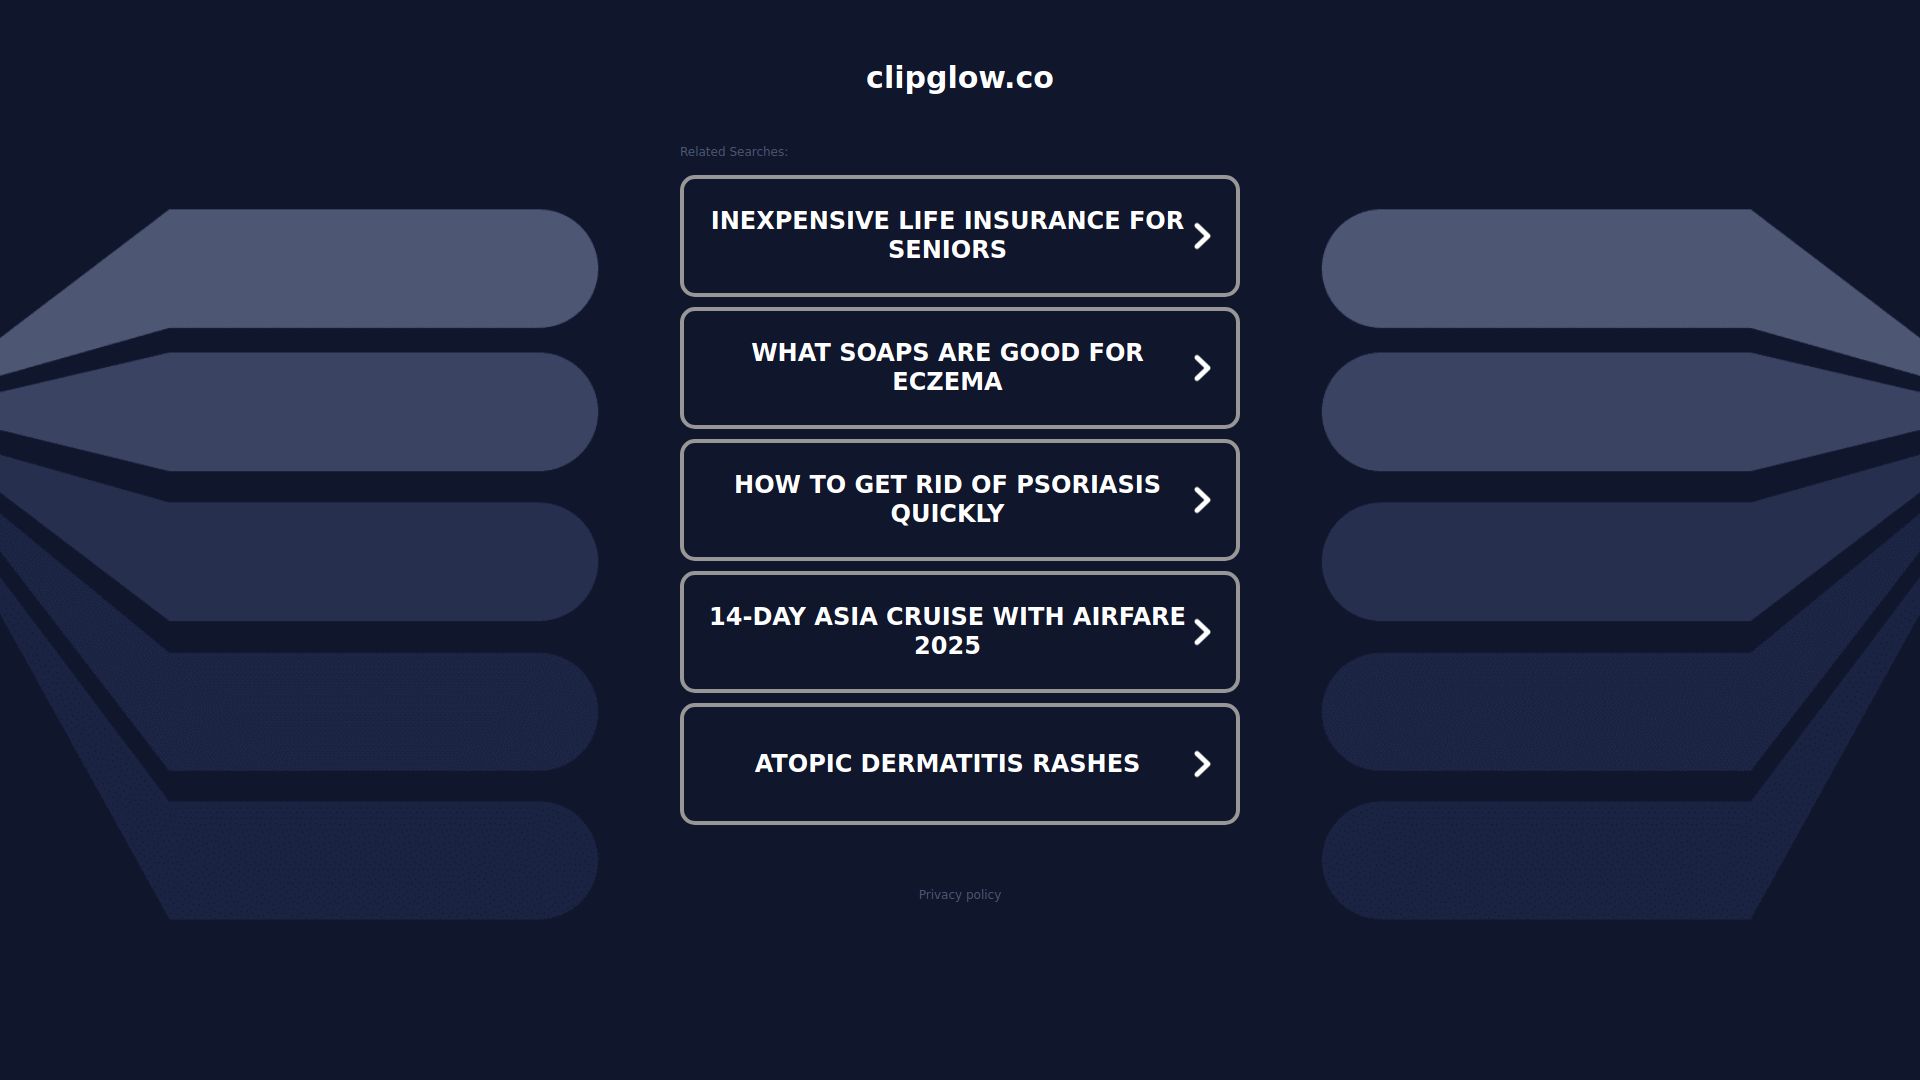1920x1080 pixels.
Task: Follow the 14-Day Asia Cruise with Airfare 2025 link
Action: point(946,631)
